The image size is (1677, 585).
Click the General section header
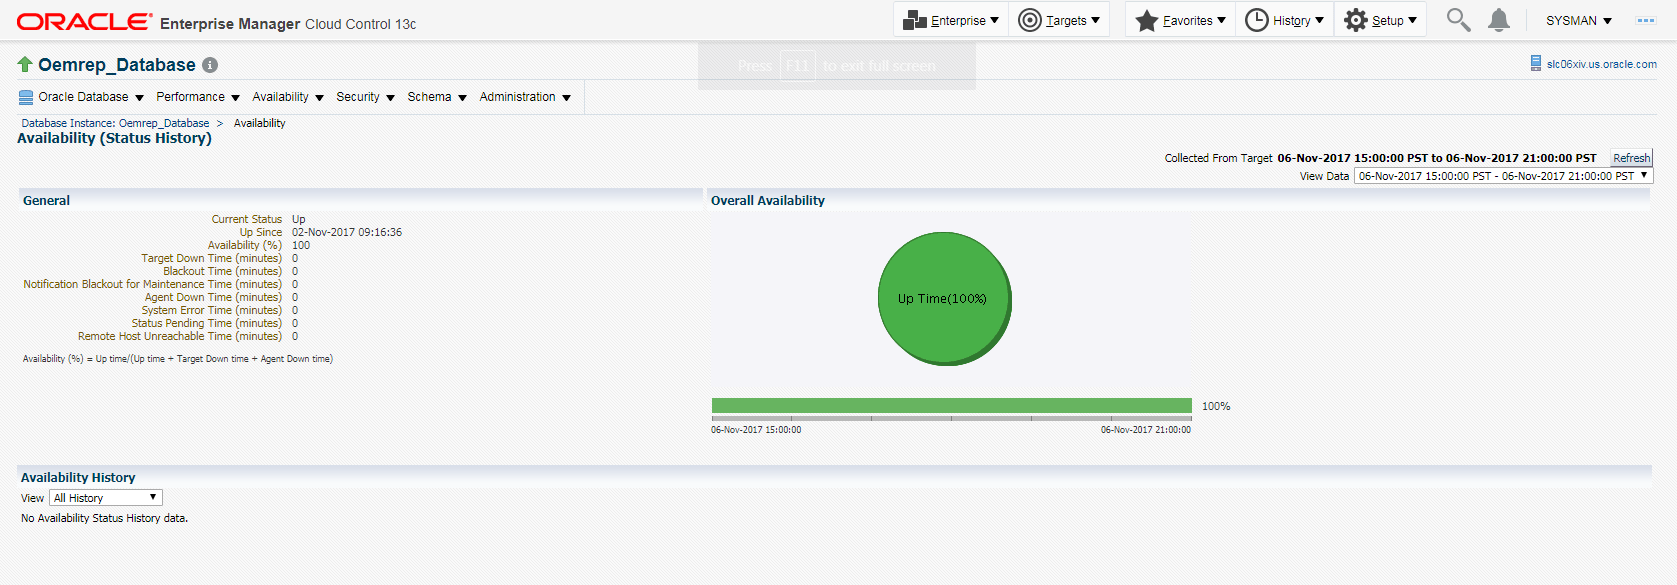click(46, 201)
